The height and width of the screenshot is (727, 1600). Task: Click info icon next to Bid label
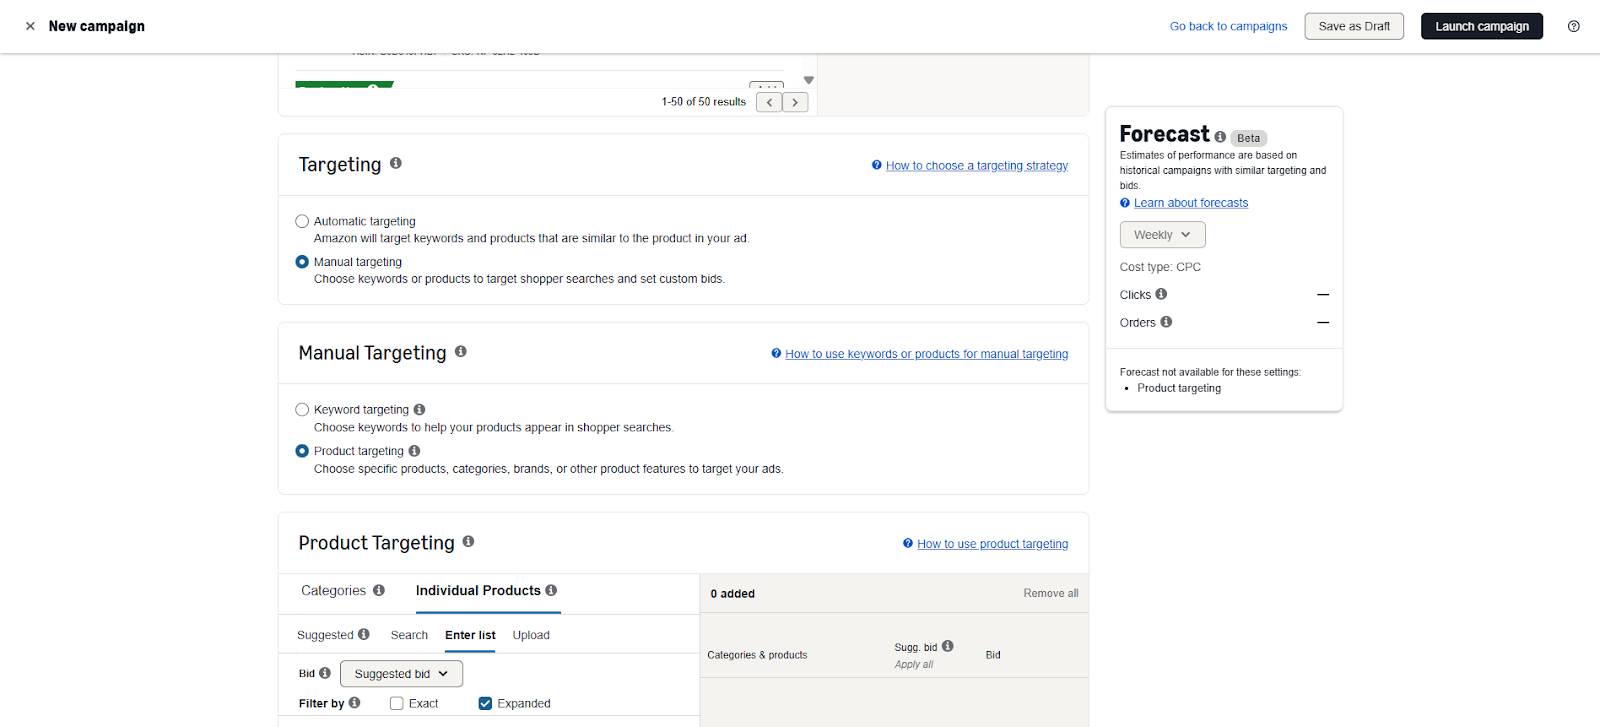(325, 673)
